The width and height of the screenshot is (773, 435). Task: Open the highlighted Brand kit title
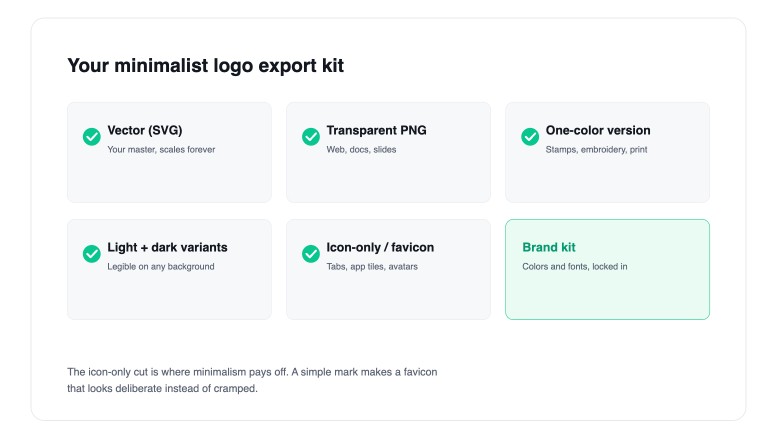pyautogui.click(x=549, y=247)
